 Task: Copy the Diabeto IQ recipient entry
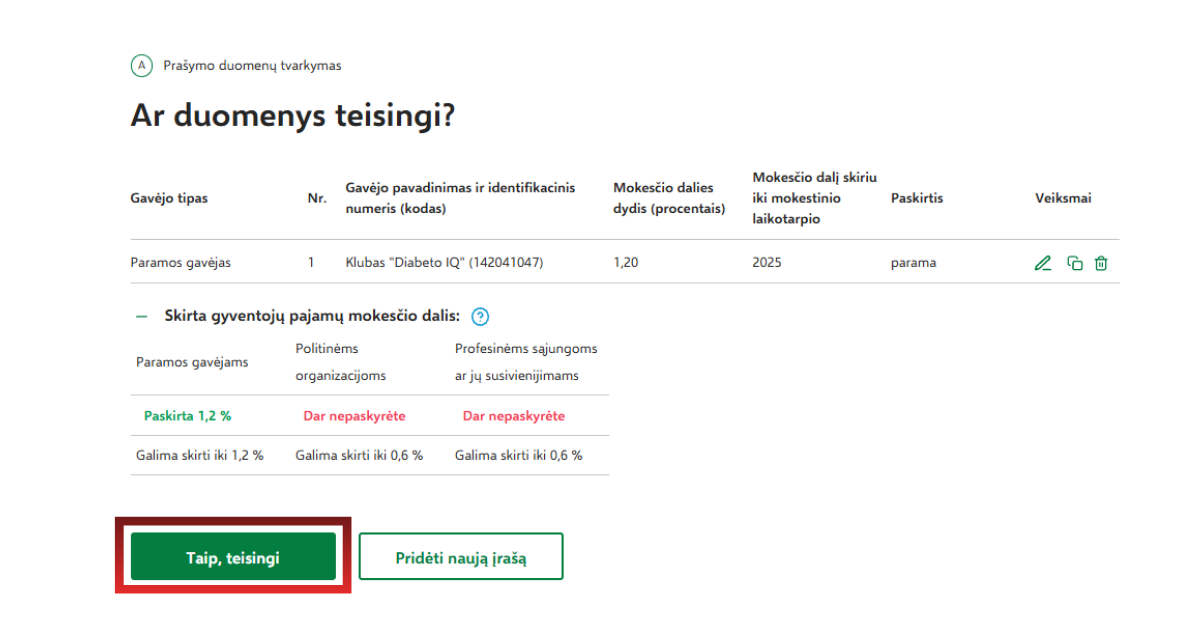pos(1075,263)
